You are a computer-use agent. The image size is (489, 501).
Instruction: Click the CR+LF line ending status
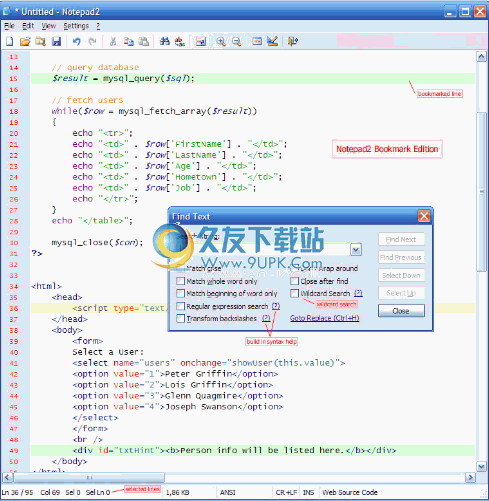click(x=286, y=492)
